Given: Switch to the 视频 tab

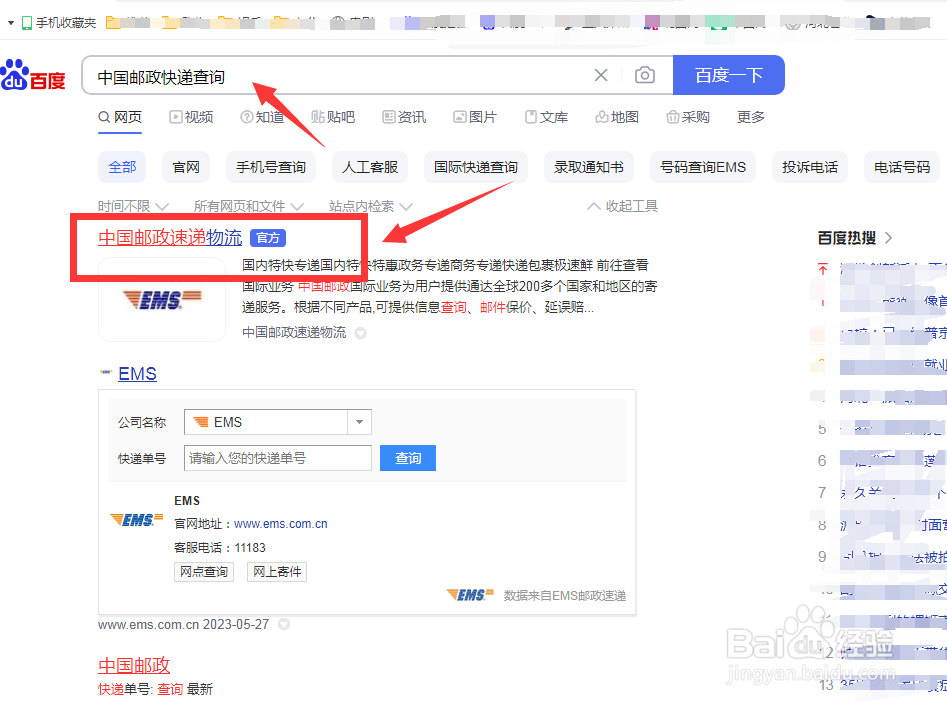Looking at the screenshot, I should (191, 117).
